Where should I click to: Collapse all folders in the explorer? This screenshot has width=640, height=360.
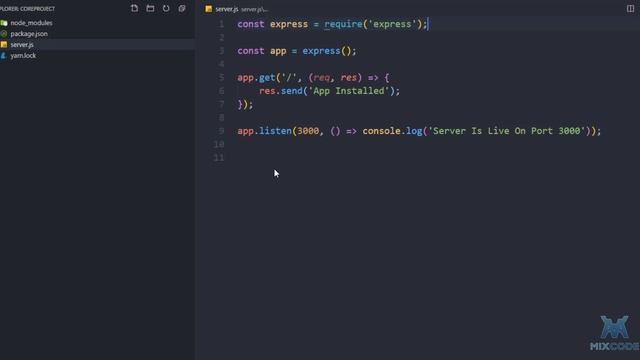pos(182,8)
